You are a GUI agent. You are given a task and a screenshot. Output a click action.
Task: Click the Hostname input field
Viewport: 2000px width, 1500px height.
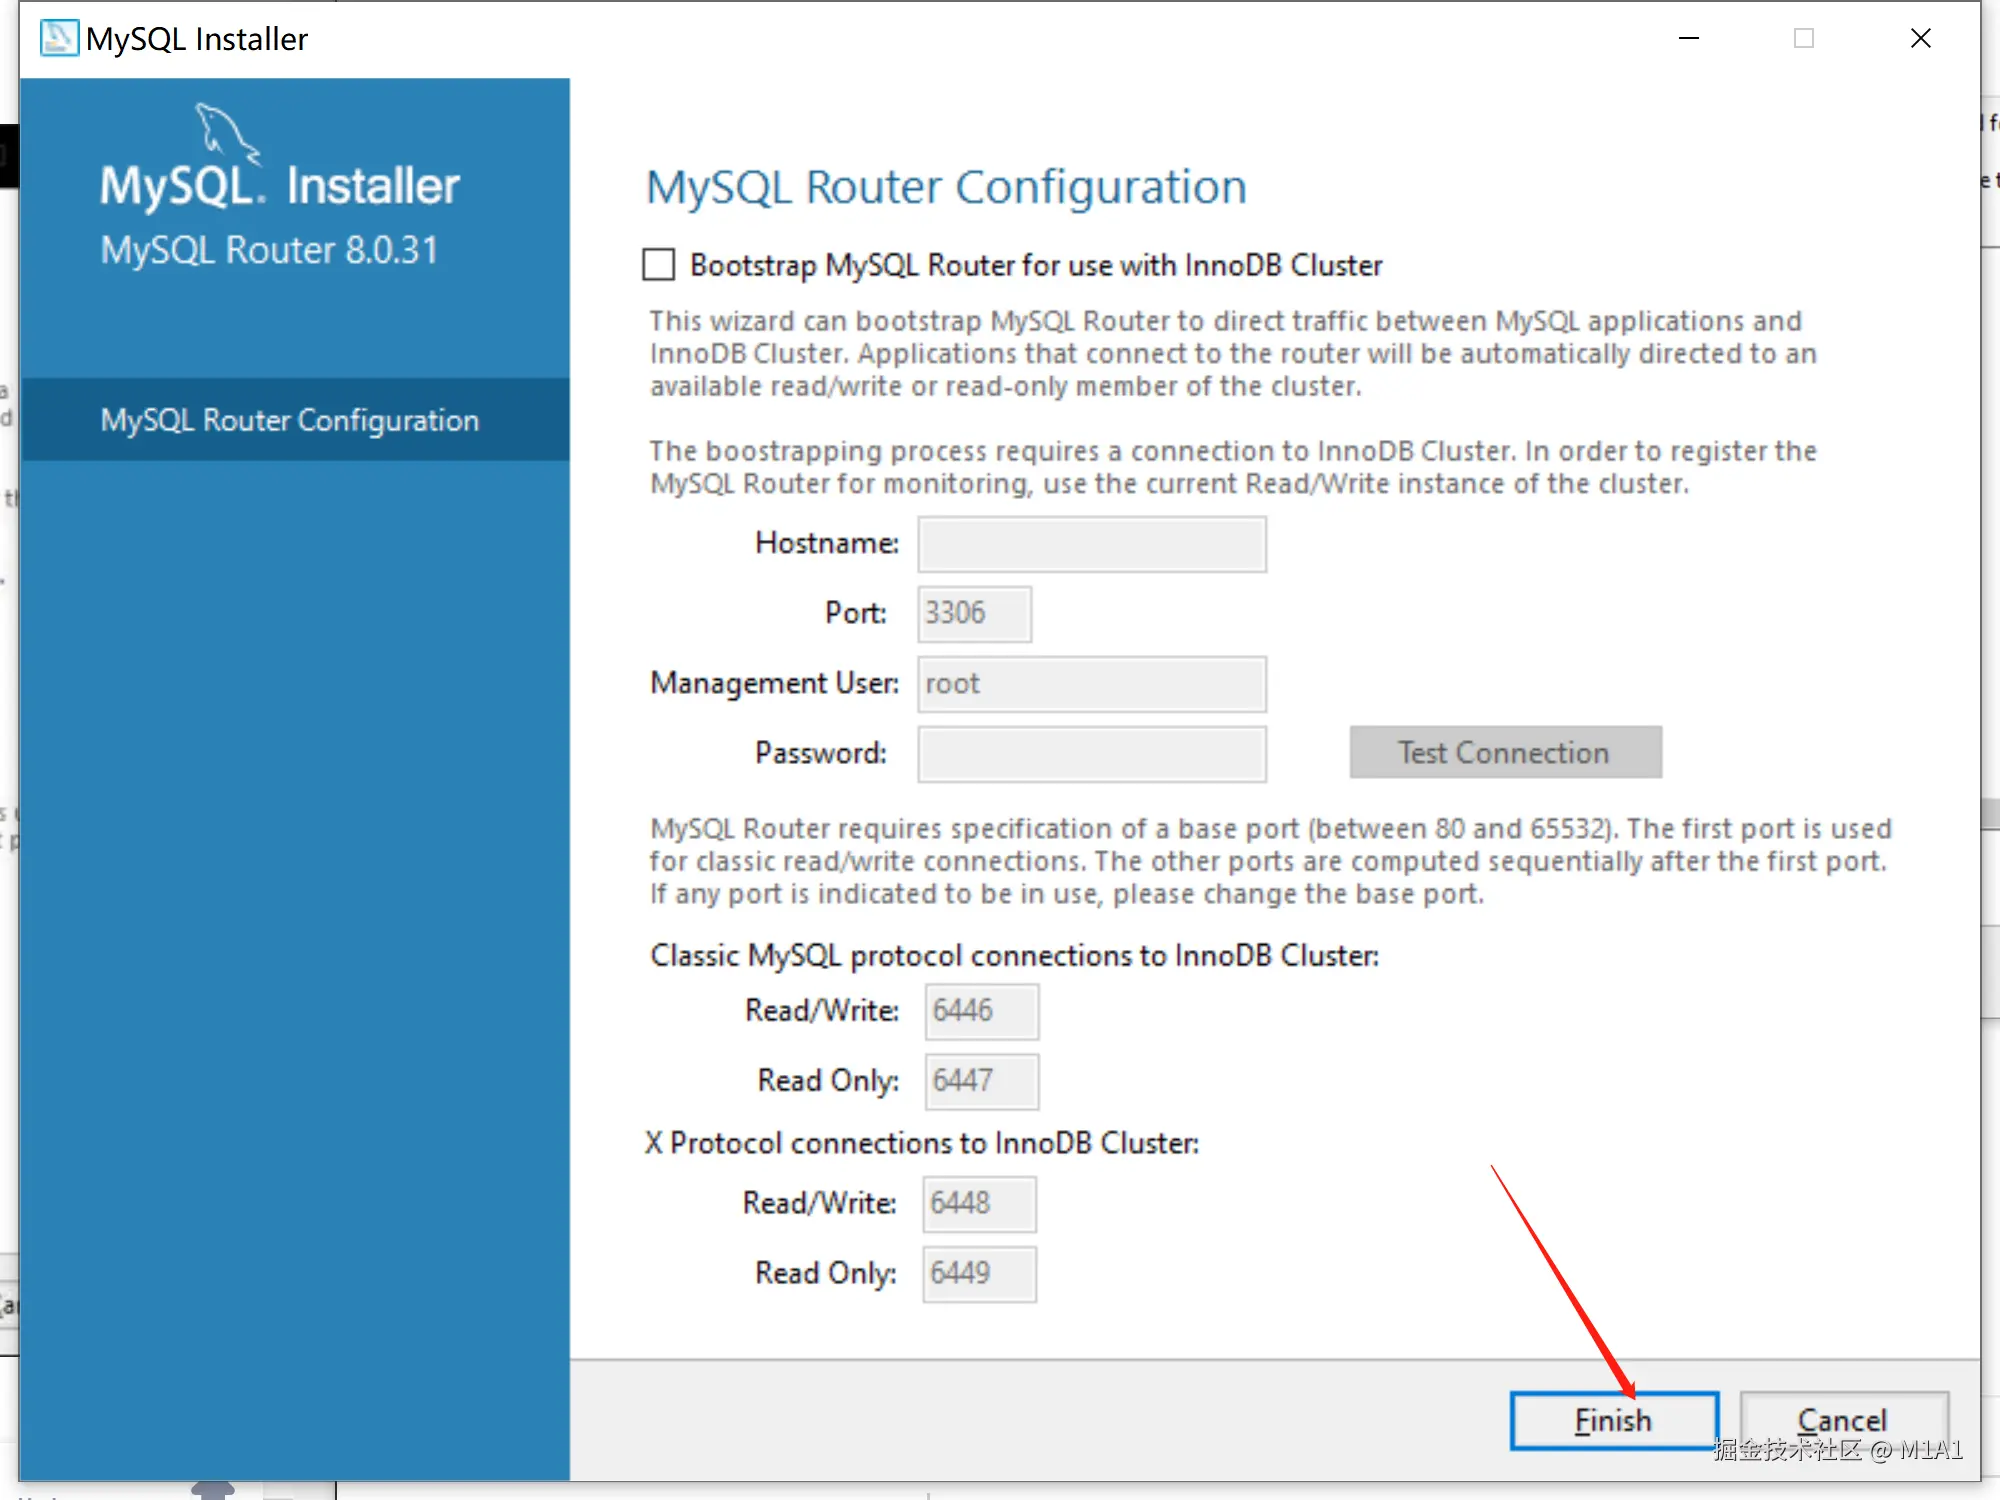tap(1092, 544)
